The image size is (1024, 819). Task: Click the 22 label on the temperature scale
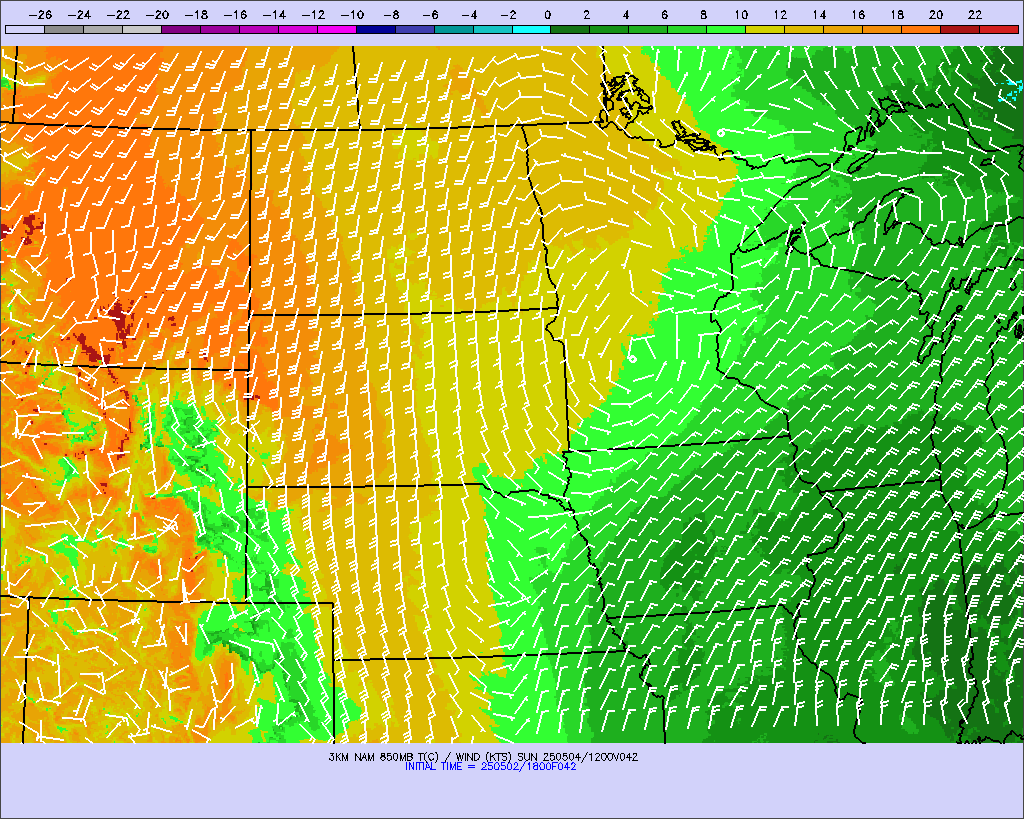pos(975,15)
